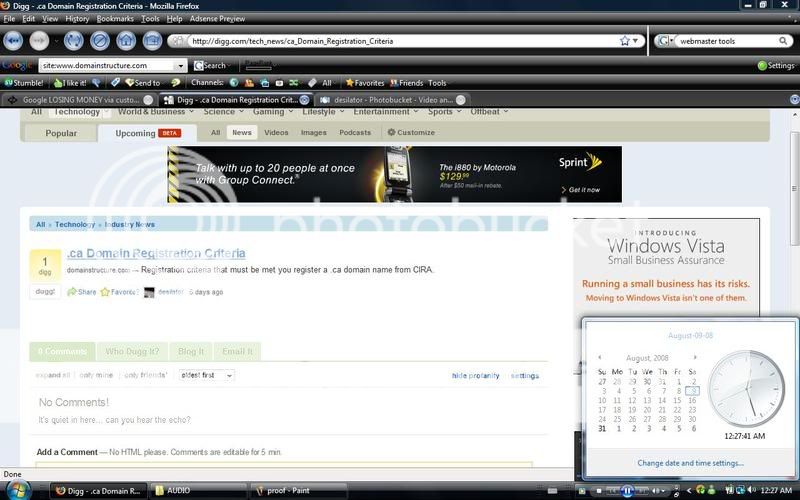The height and width of the screenshot is (500, 800).
Task: Stop playback in the taskbar media player
Action: click(598, 491)
